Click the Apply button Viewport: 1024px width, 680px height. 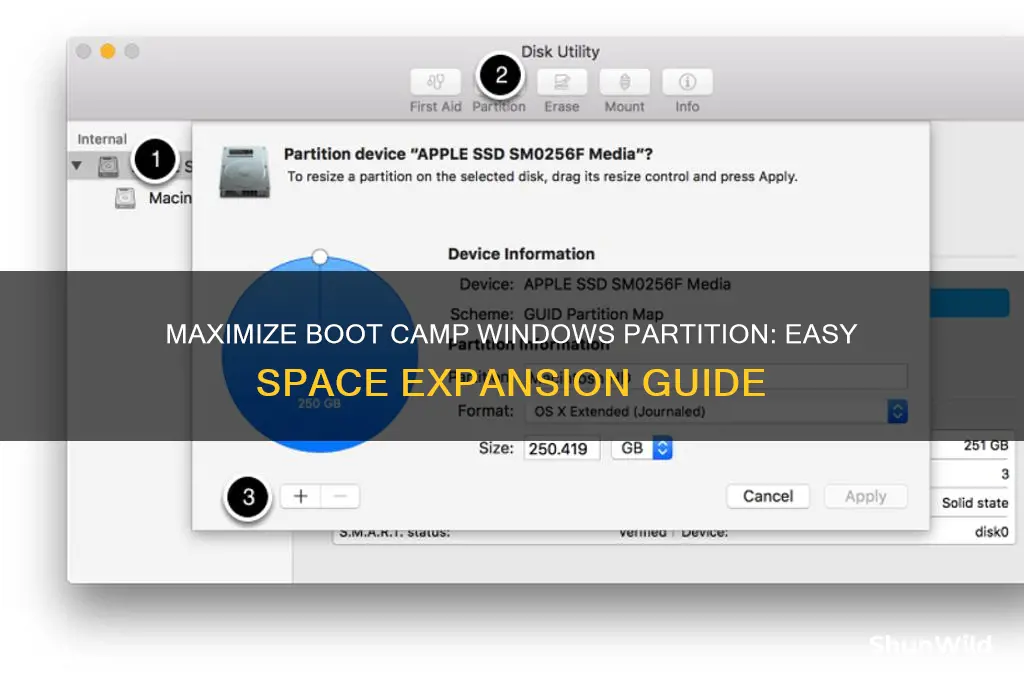pyautogui.click(x=865, y=496)
